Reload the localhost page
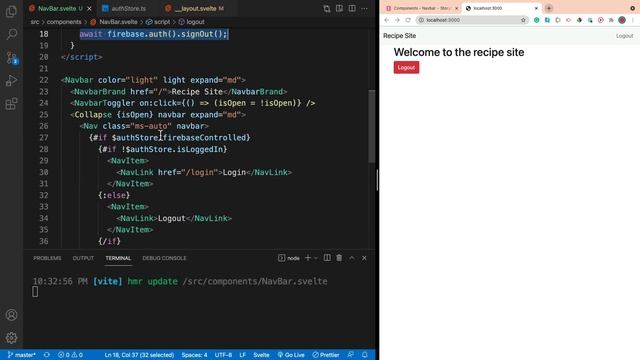Viewport: 640px width, 360px height. pos(408,20)
